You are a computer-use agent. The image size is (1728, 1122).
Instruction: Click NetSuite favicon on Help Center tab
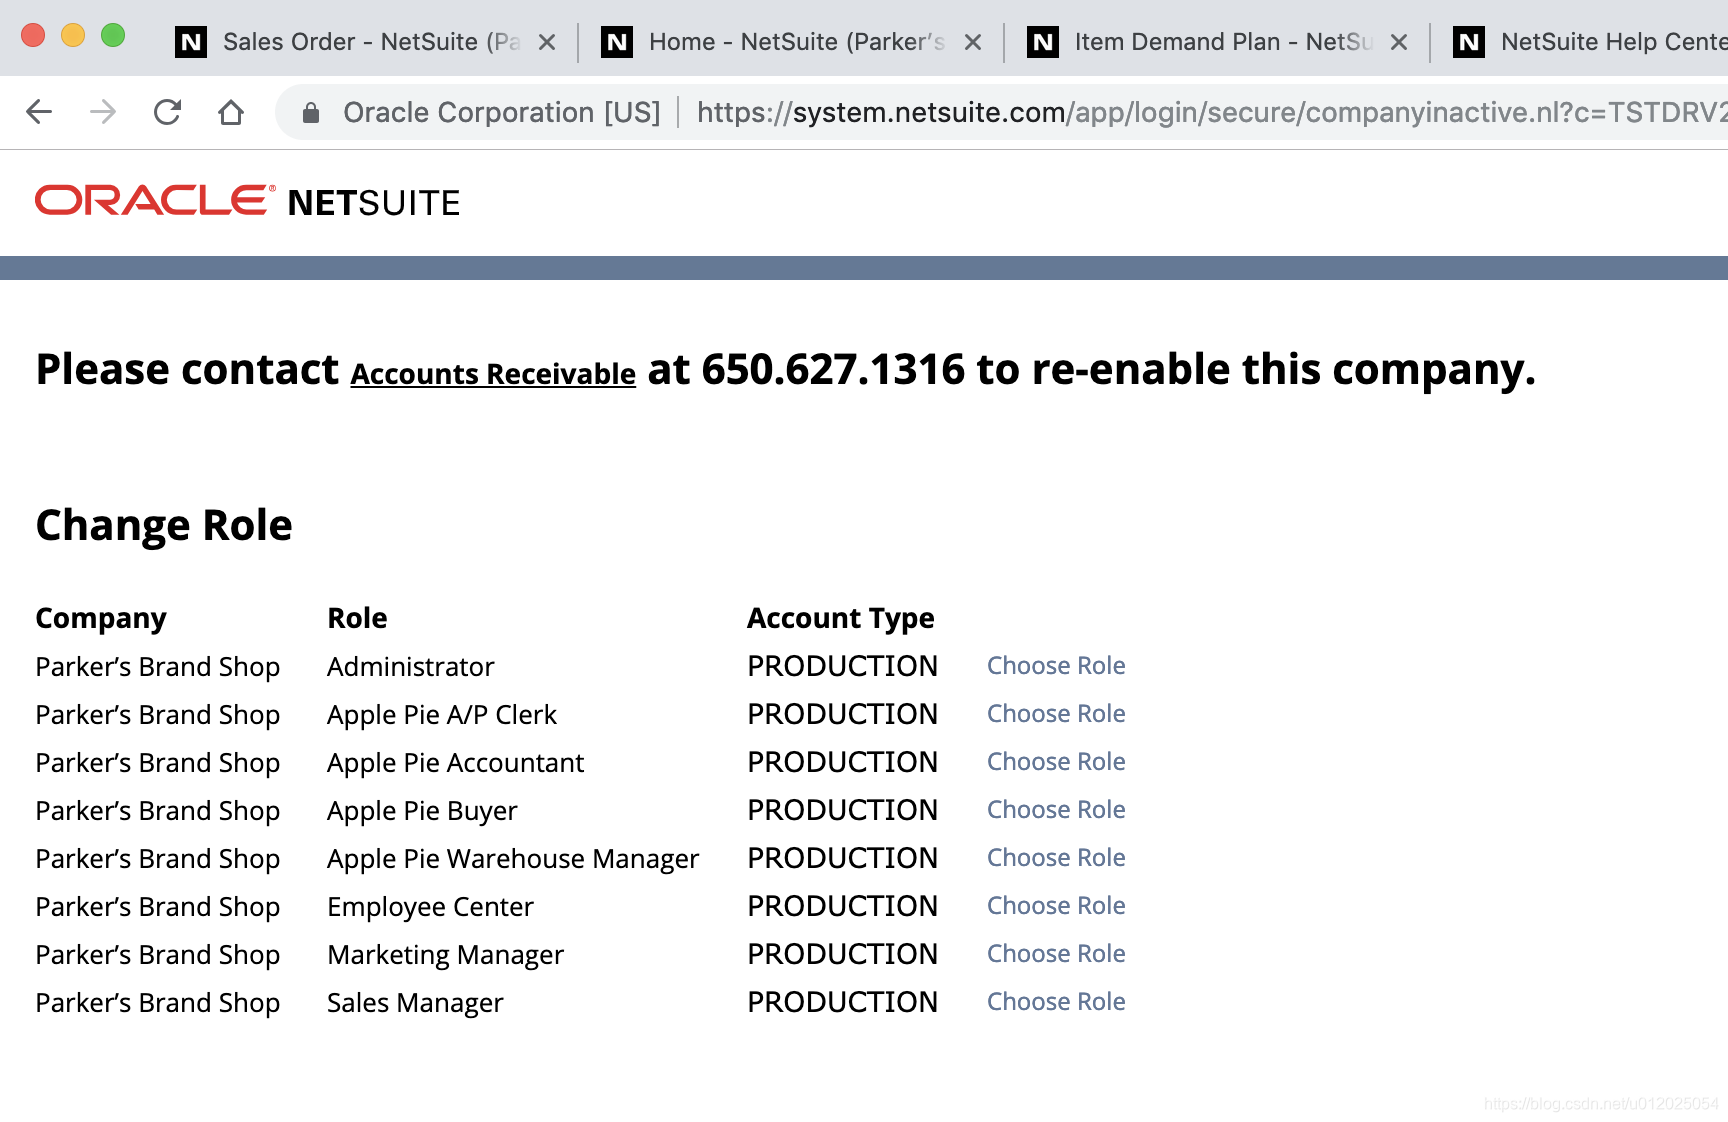(x=1469, y=42)
